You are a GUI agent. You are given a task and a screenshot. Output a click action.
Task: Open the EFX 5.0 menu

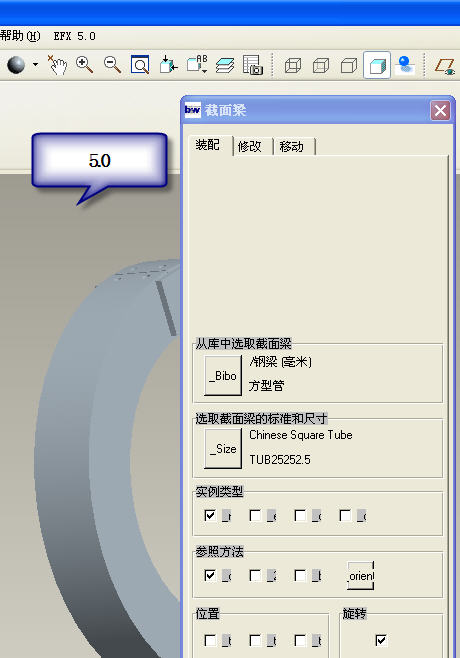point(75,37)
